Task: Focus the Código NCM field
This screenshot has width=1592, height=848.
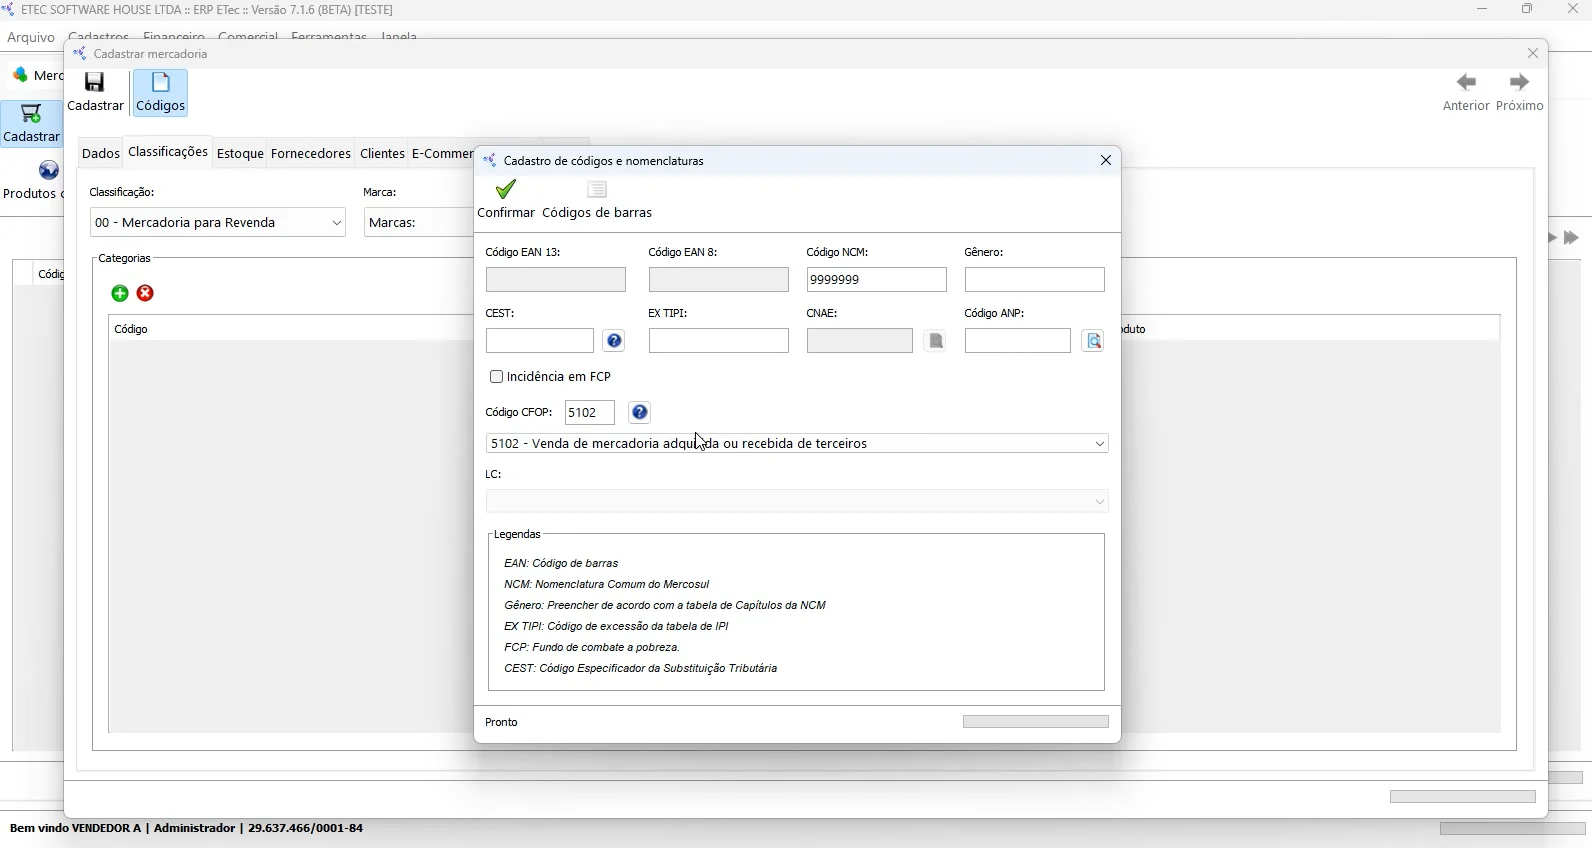Action: coord(877,280)
